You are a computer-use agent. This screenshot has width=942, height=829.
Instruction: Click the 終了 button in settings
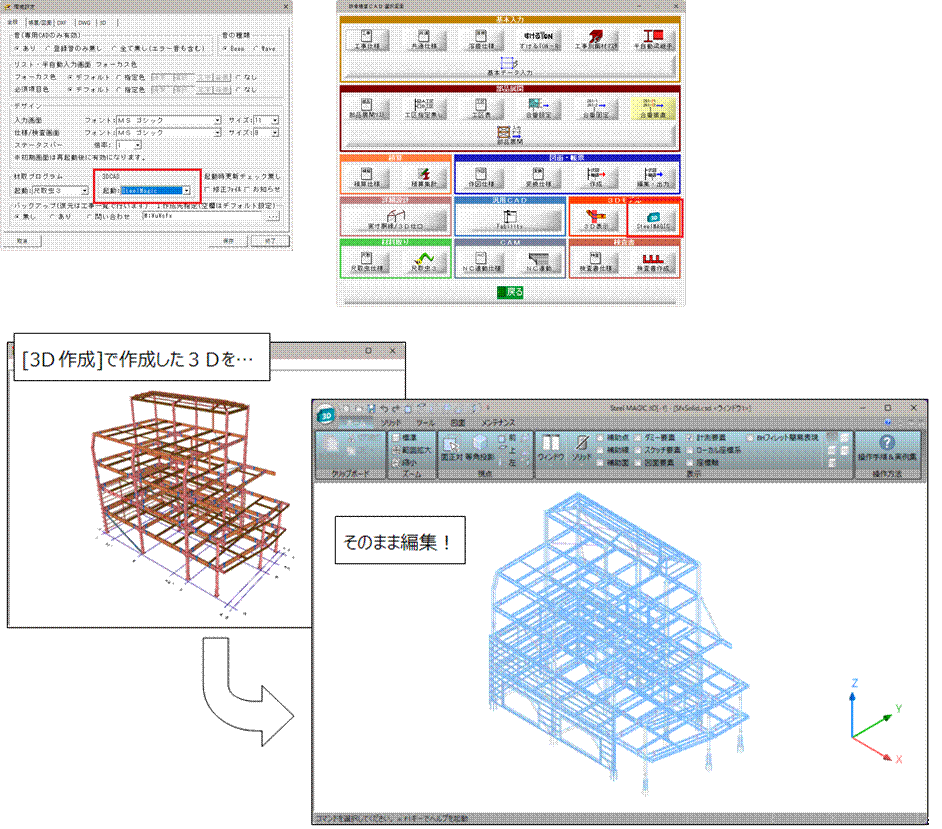264,241
